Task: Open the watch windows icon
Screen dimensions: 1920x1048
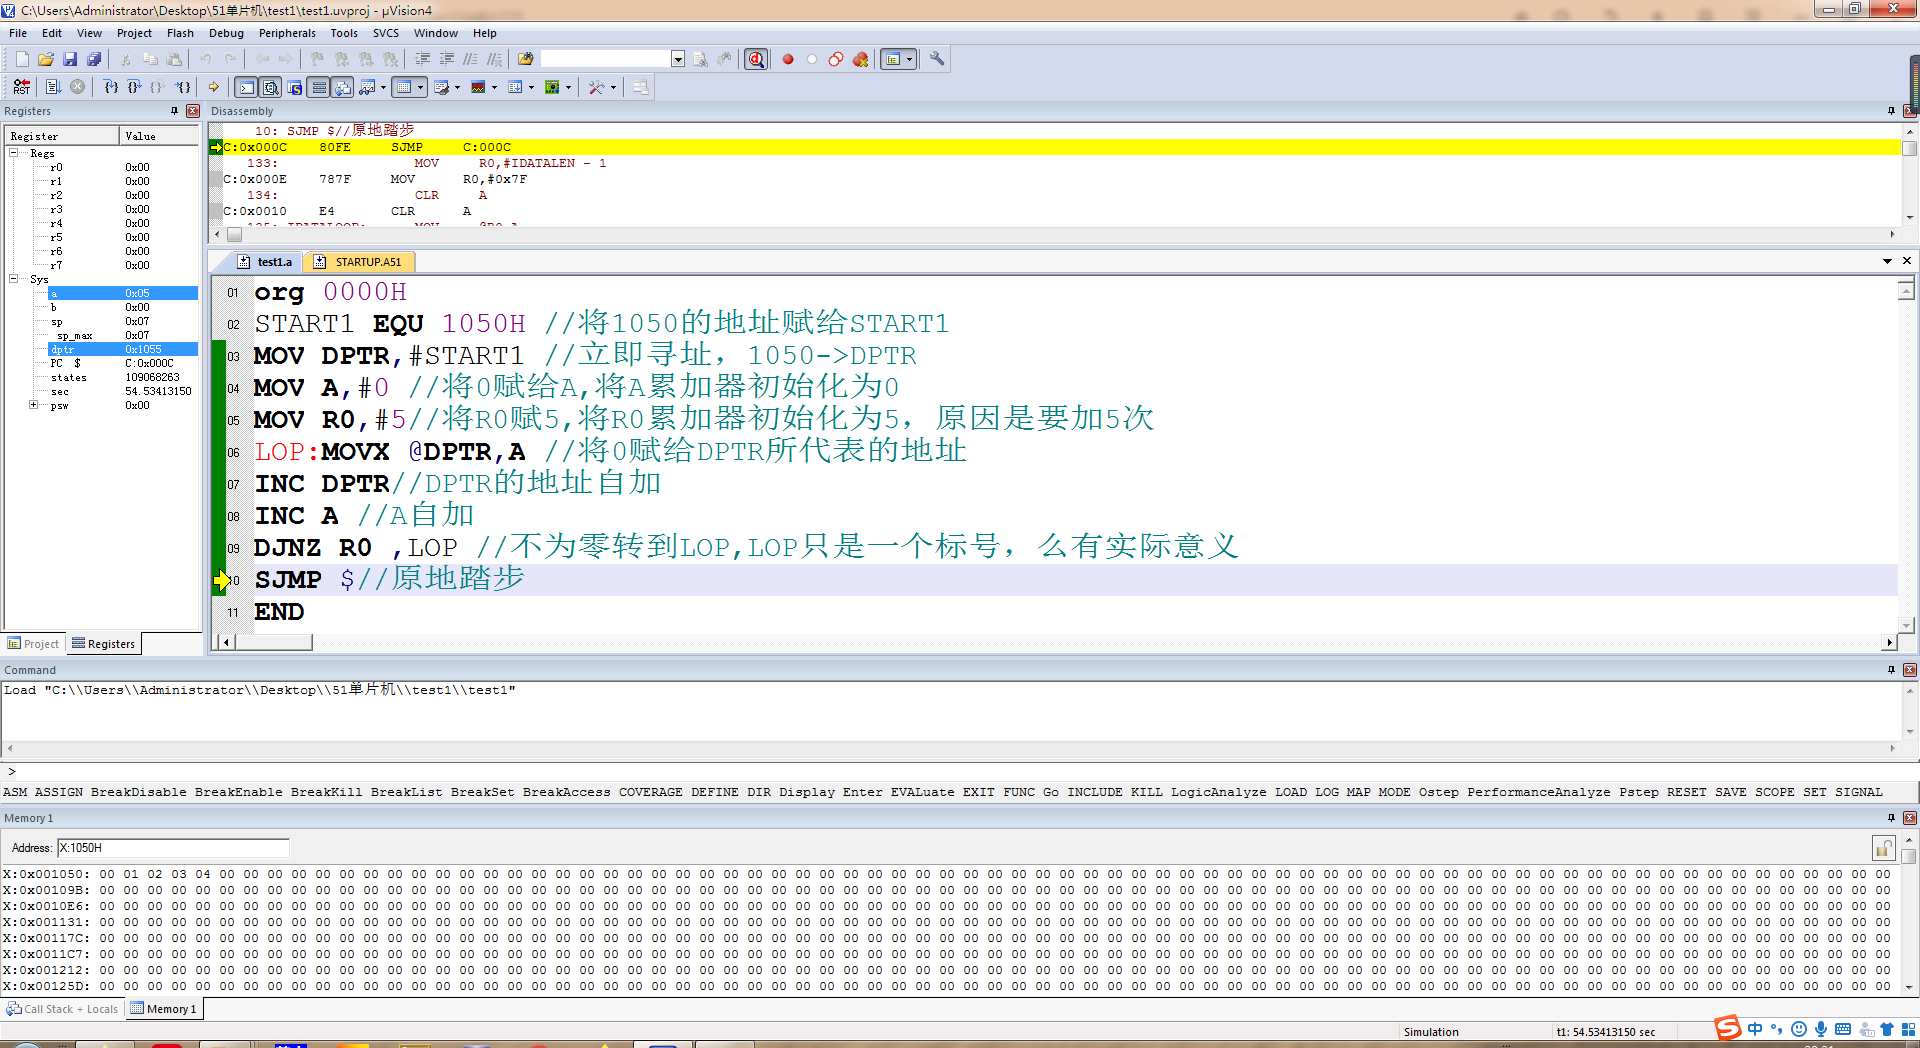Action: click(x=367, y=87)
